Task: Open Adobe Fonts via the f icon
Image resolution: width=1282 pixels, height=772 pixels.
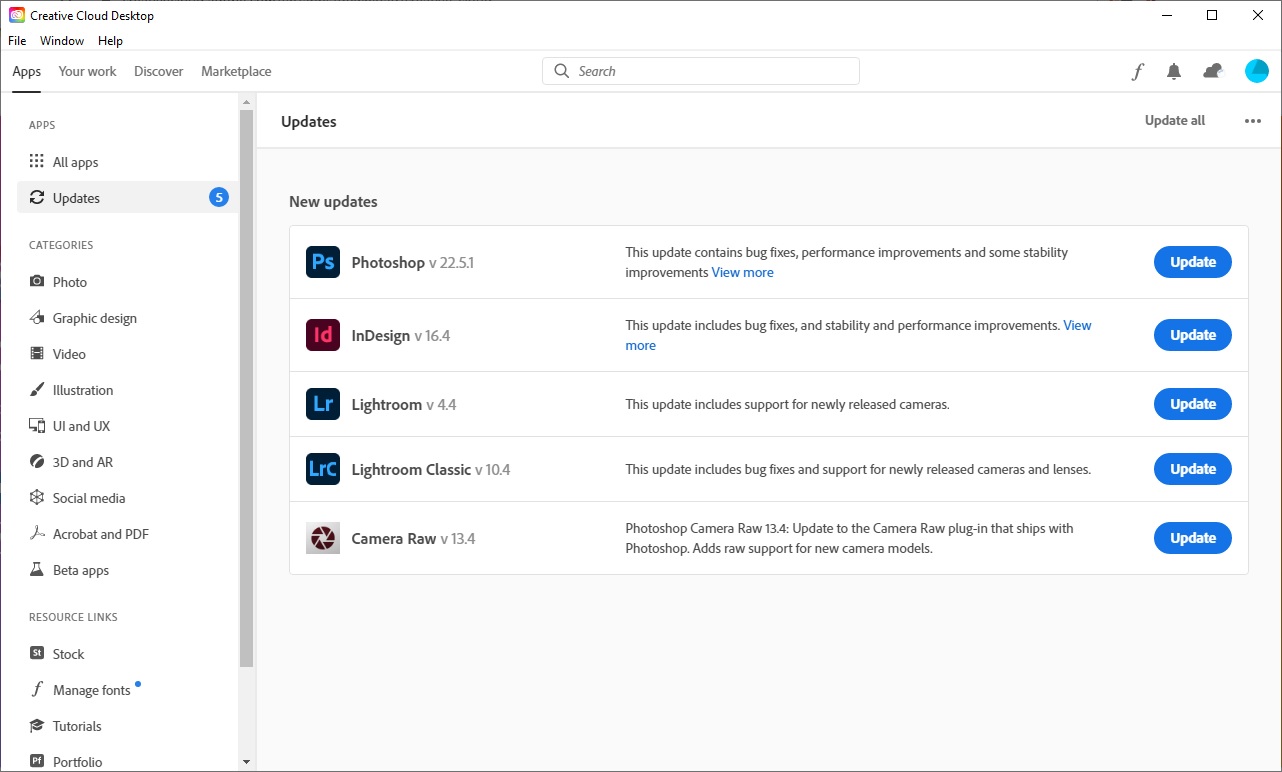Action: point(1137,71)
